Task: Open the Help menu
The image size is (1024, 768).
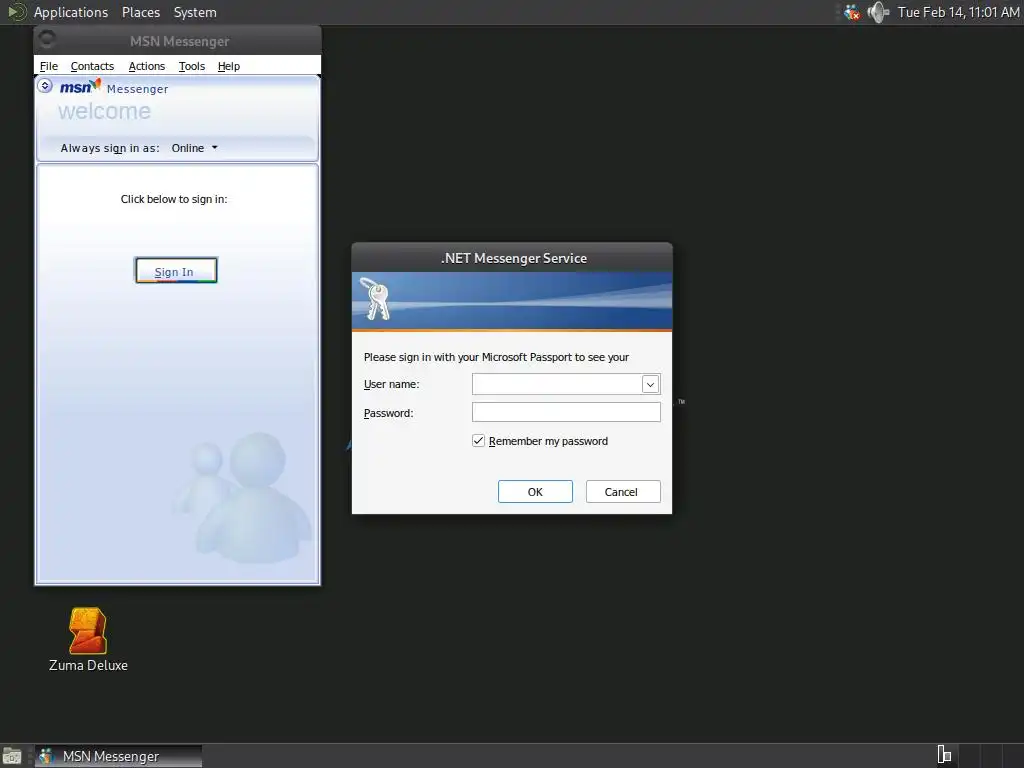Action: click(229, 66)
